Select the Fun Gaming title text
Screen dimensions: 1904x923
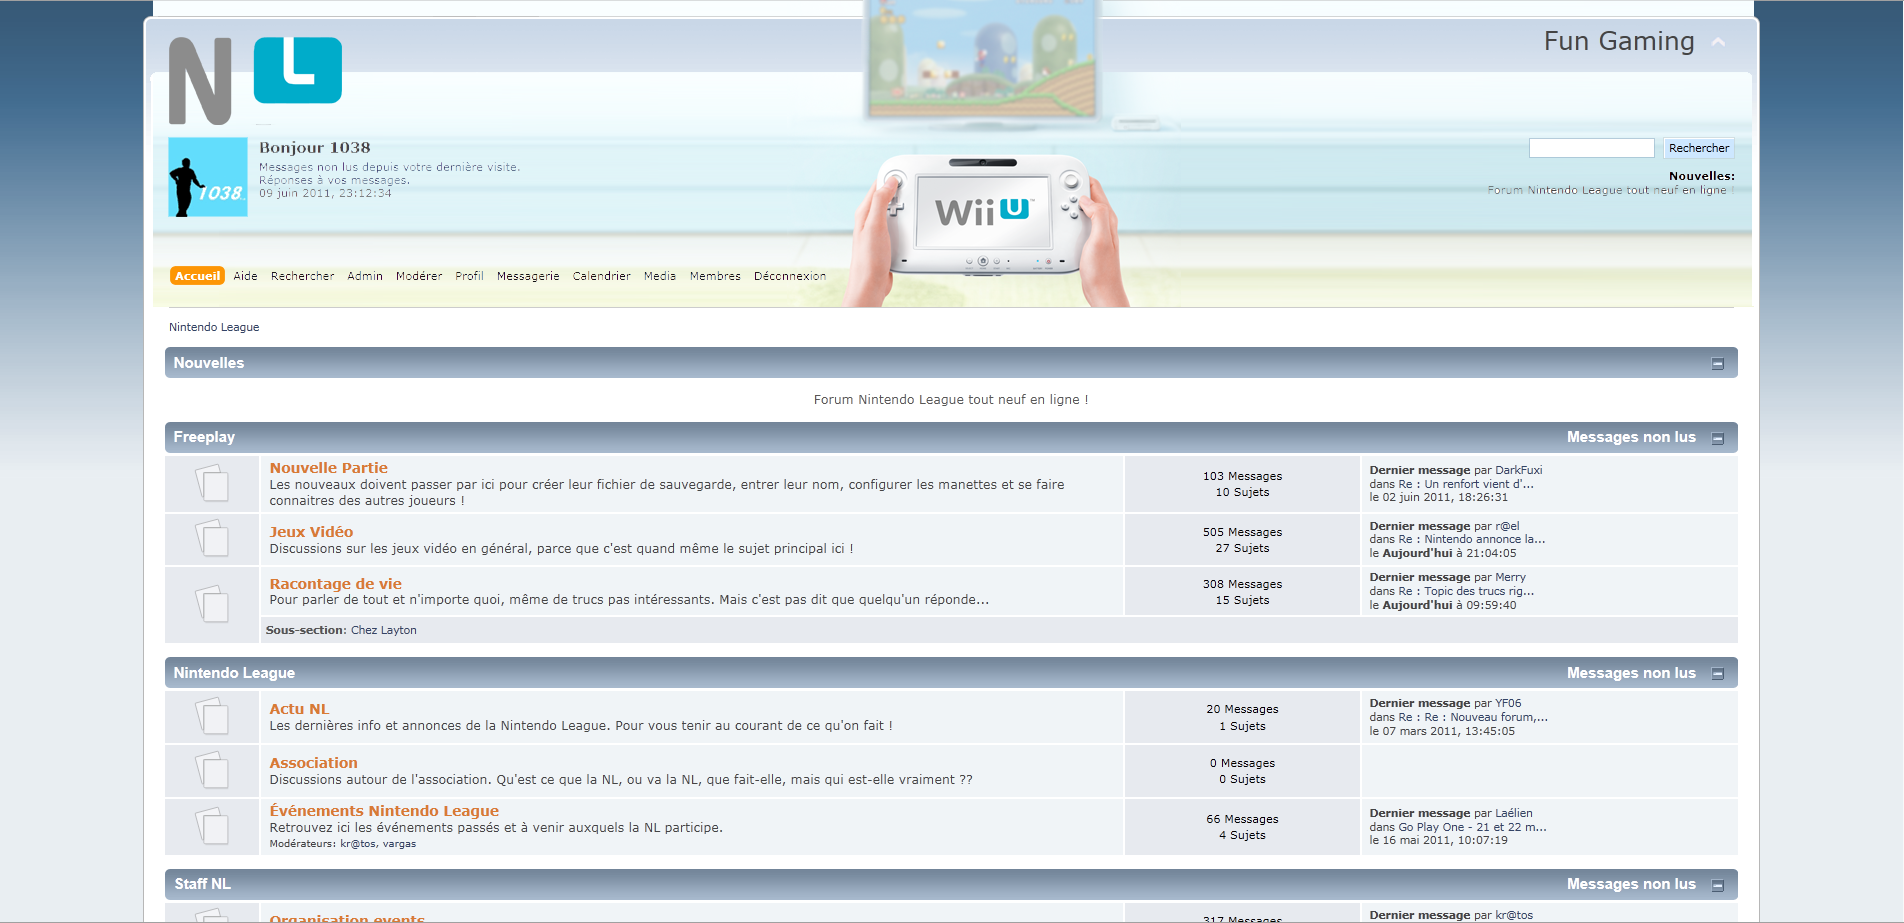pos(1619,41)
